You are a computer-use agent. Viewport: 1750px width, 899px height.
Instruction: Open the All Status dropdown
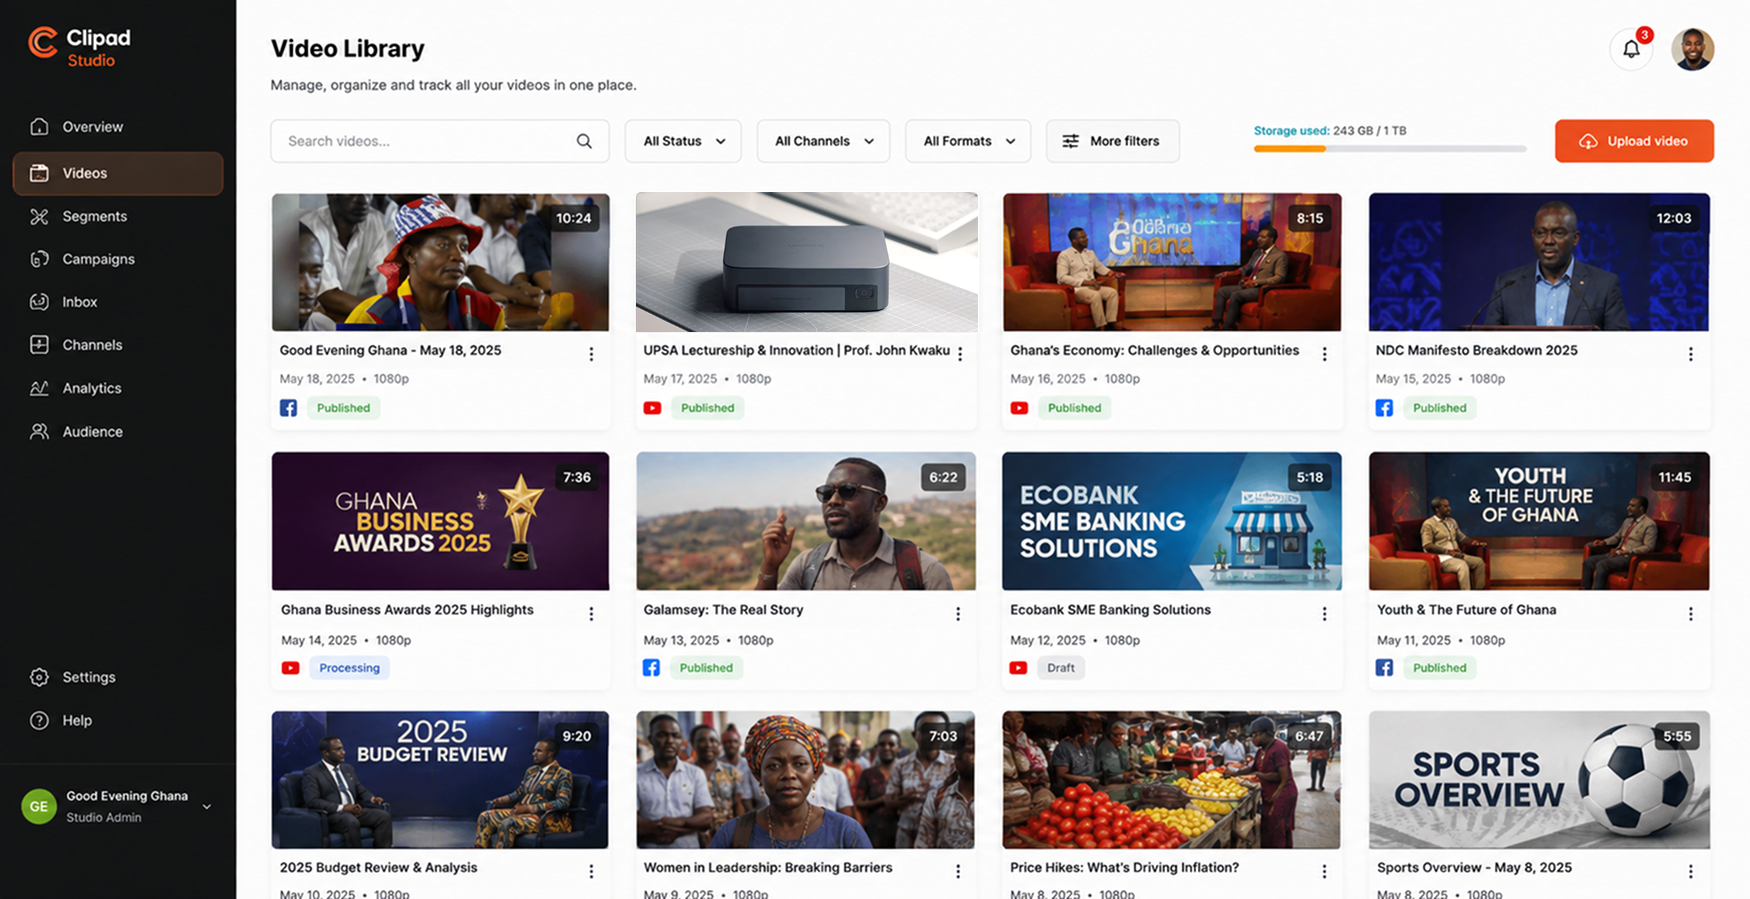coord(683,141)
